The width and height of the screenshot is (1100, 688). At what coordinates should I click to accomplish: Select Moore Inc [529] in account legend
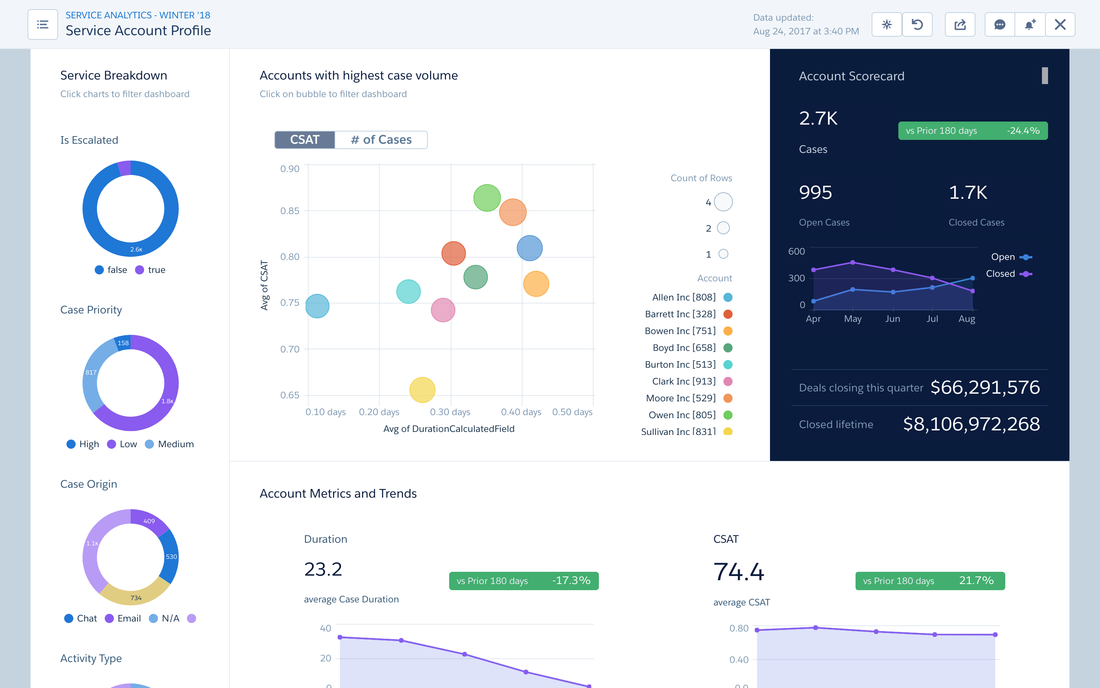click(x=689, y=398)
